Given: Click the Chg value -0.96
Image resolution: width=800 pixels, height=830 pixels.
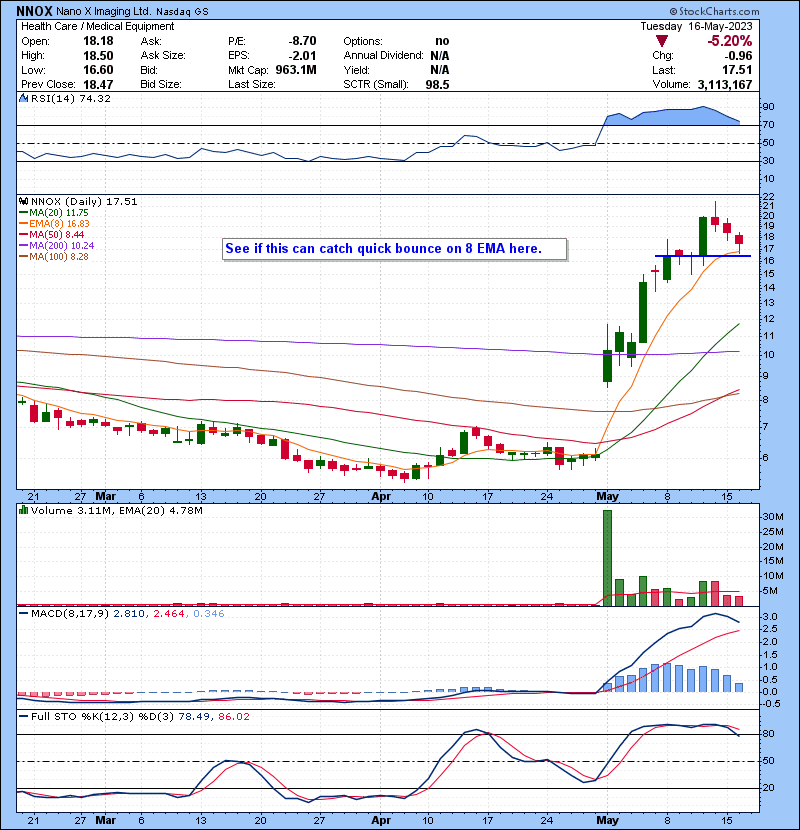Looking at the screenshot, I should click(738, 56).
